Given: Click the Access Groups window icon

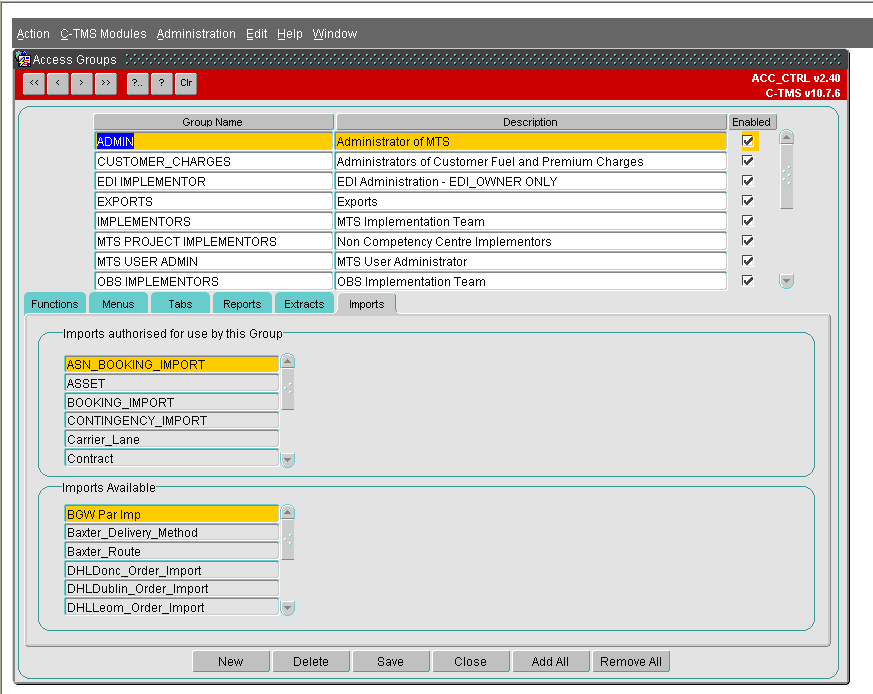Looking at the screenshot, I should pos(23,59).
